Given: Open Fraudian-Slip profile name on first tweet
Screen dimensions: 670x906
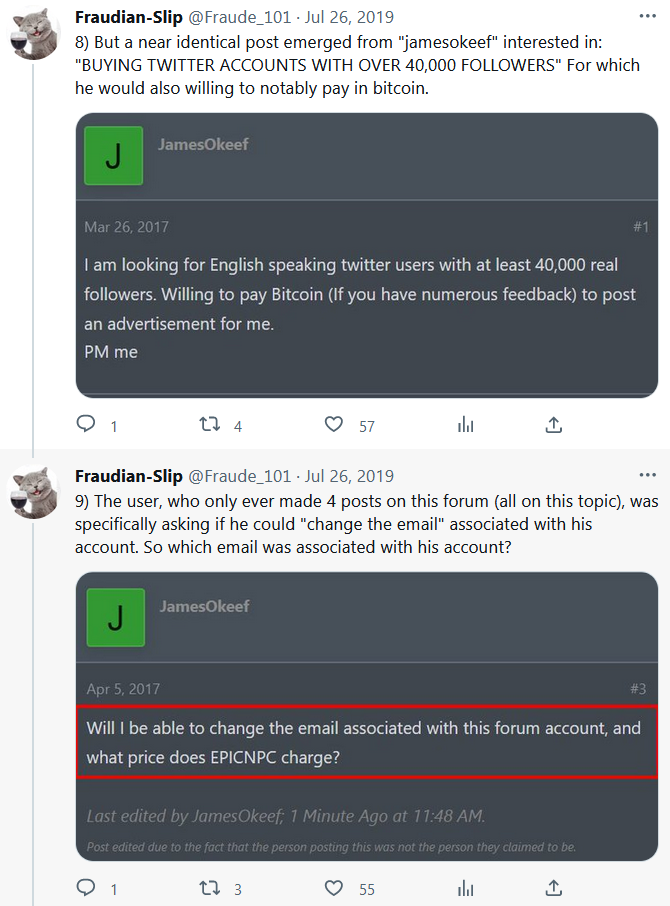Looking at the screenshot, I should (x=128, y=17).
